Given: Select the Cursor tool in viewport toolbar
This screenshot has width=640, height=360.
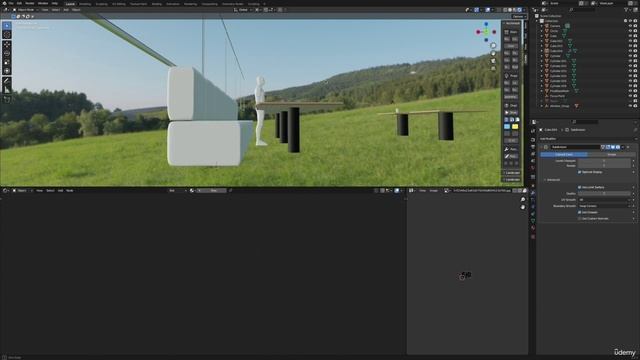Looking at the screenshot, I should tap(7, 35).
